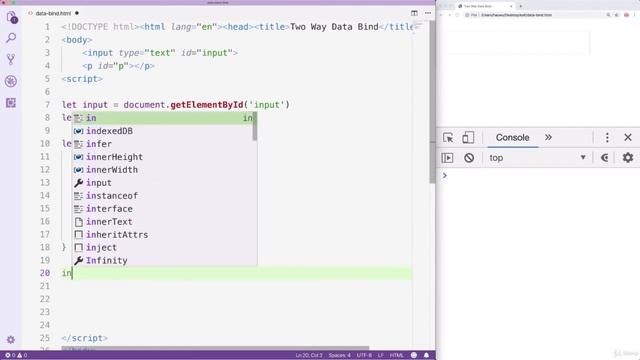Image resolution: width=640 pixels, height=360 pixels.
Task: Toggle the DevTools device toolbar
Action: 468,138
